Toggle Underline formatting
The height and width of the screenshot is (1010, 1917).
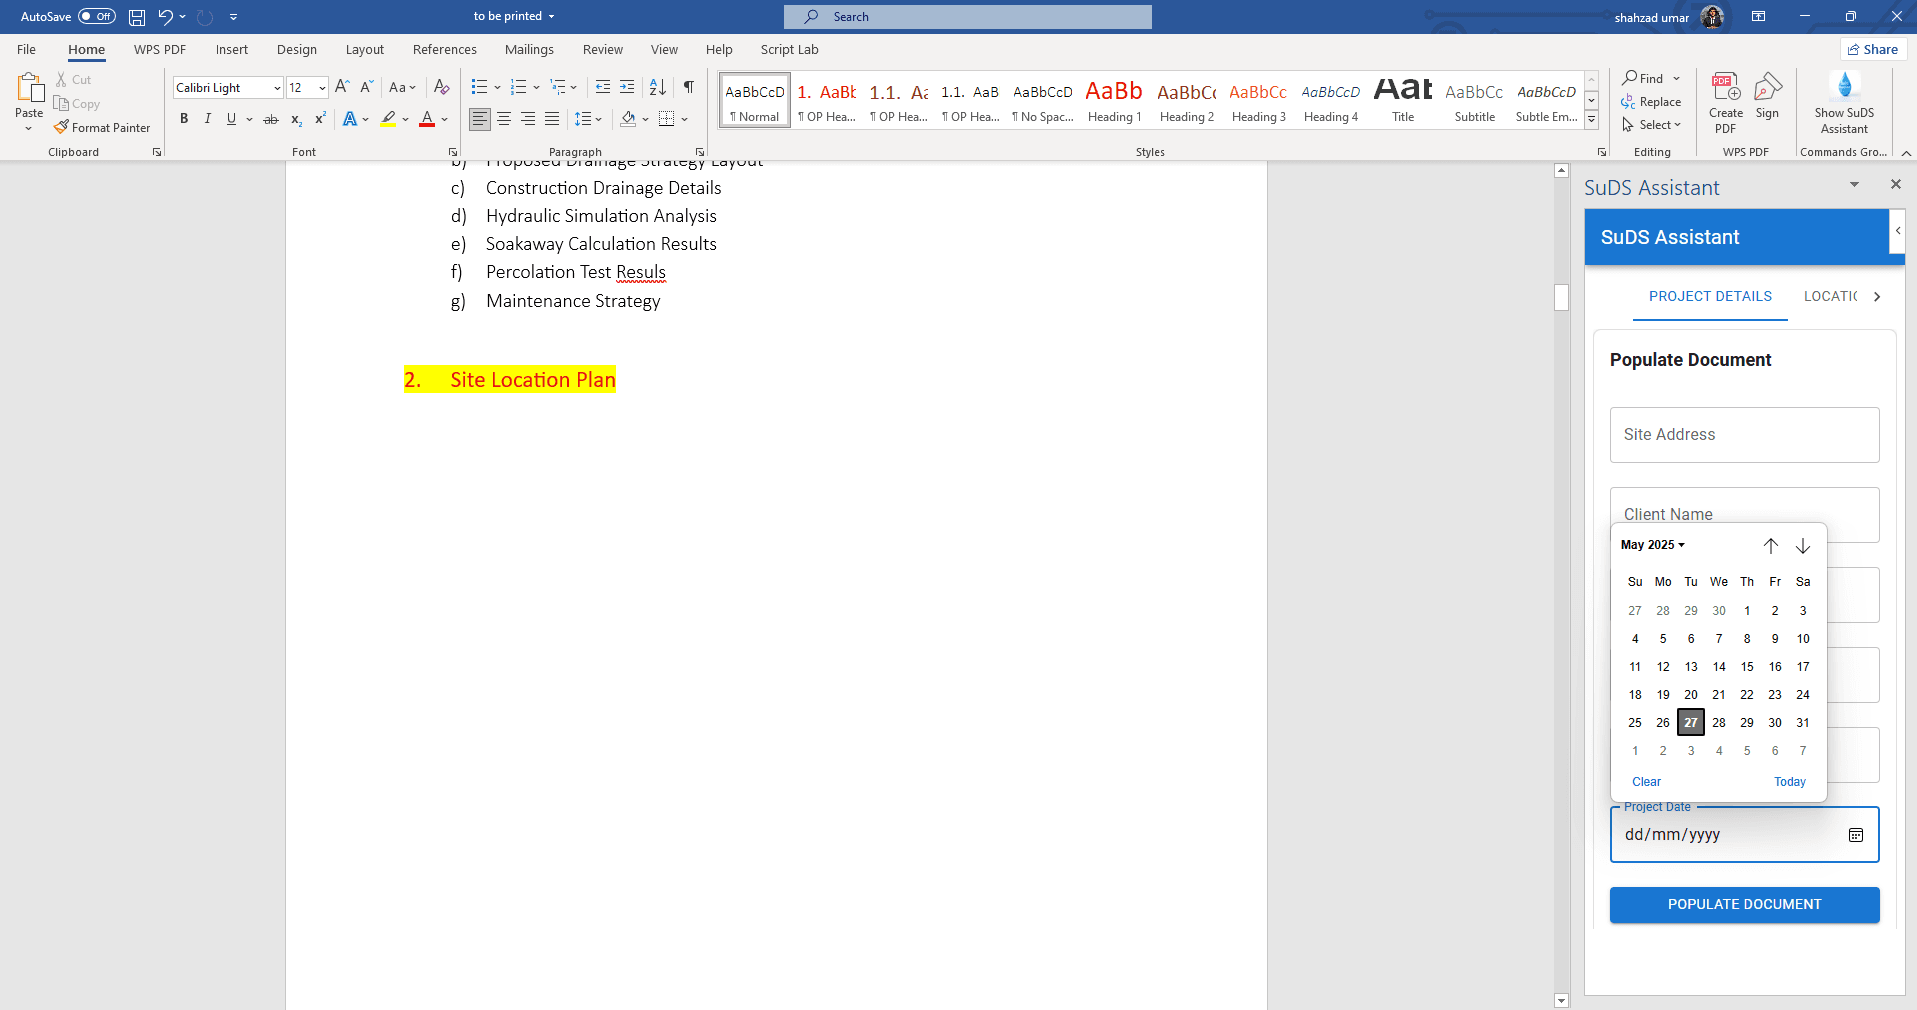coord(231,119)
